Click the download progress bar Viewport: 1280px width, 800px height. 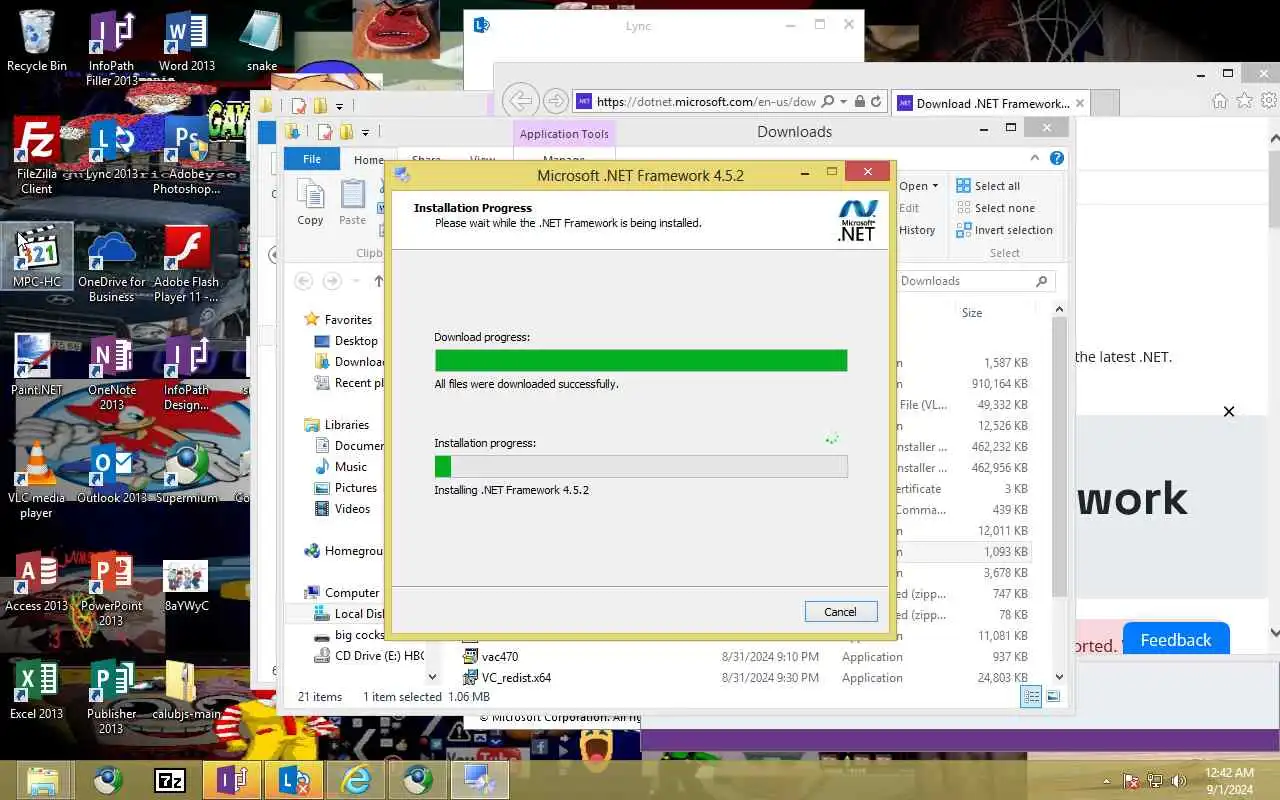(641, 360)
